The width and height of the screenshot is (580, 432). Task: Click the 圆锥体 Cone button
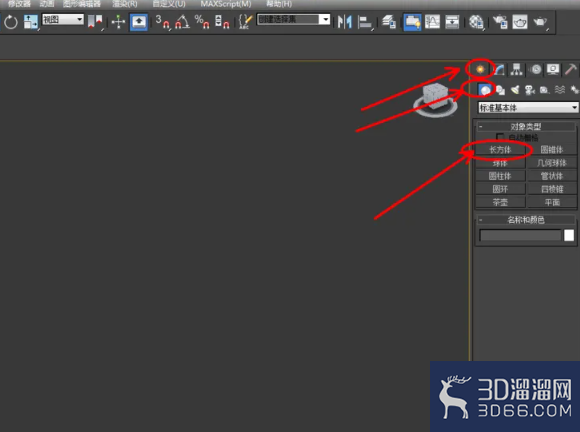[552, 149]
